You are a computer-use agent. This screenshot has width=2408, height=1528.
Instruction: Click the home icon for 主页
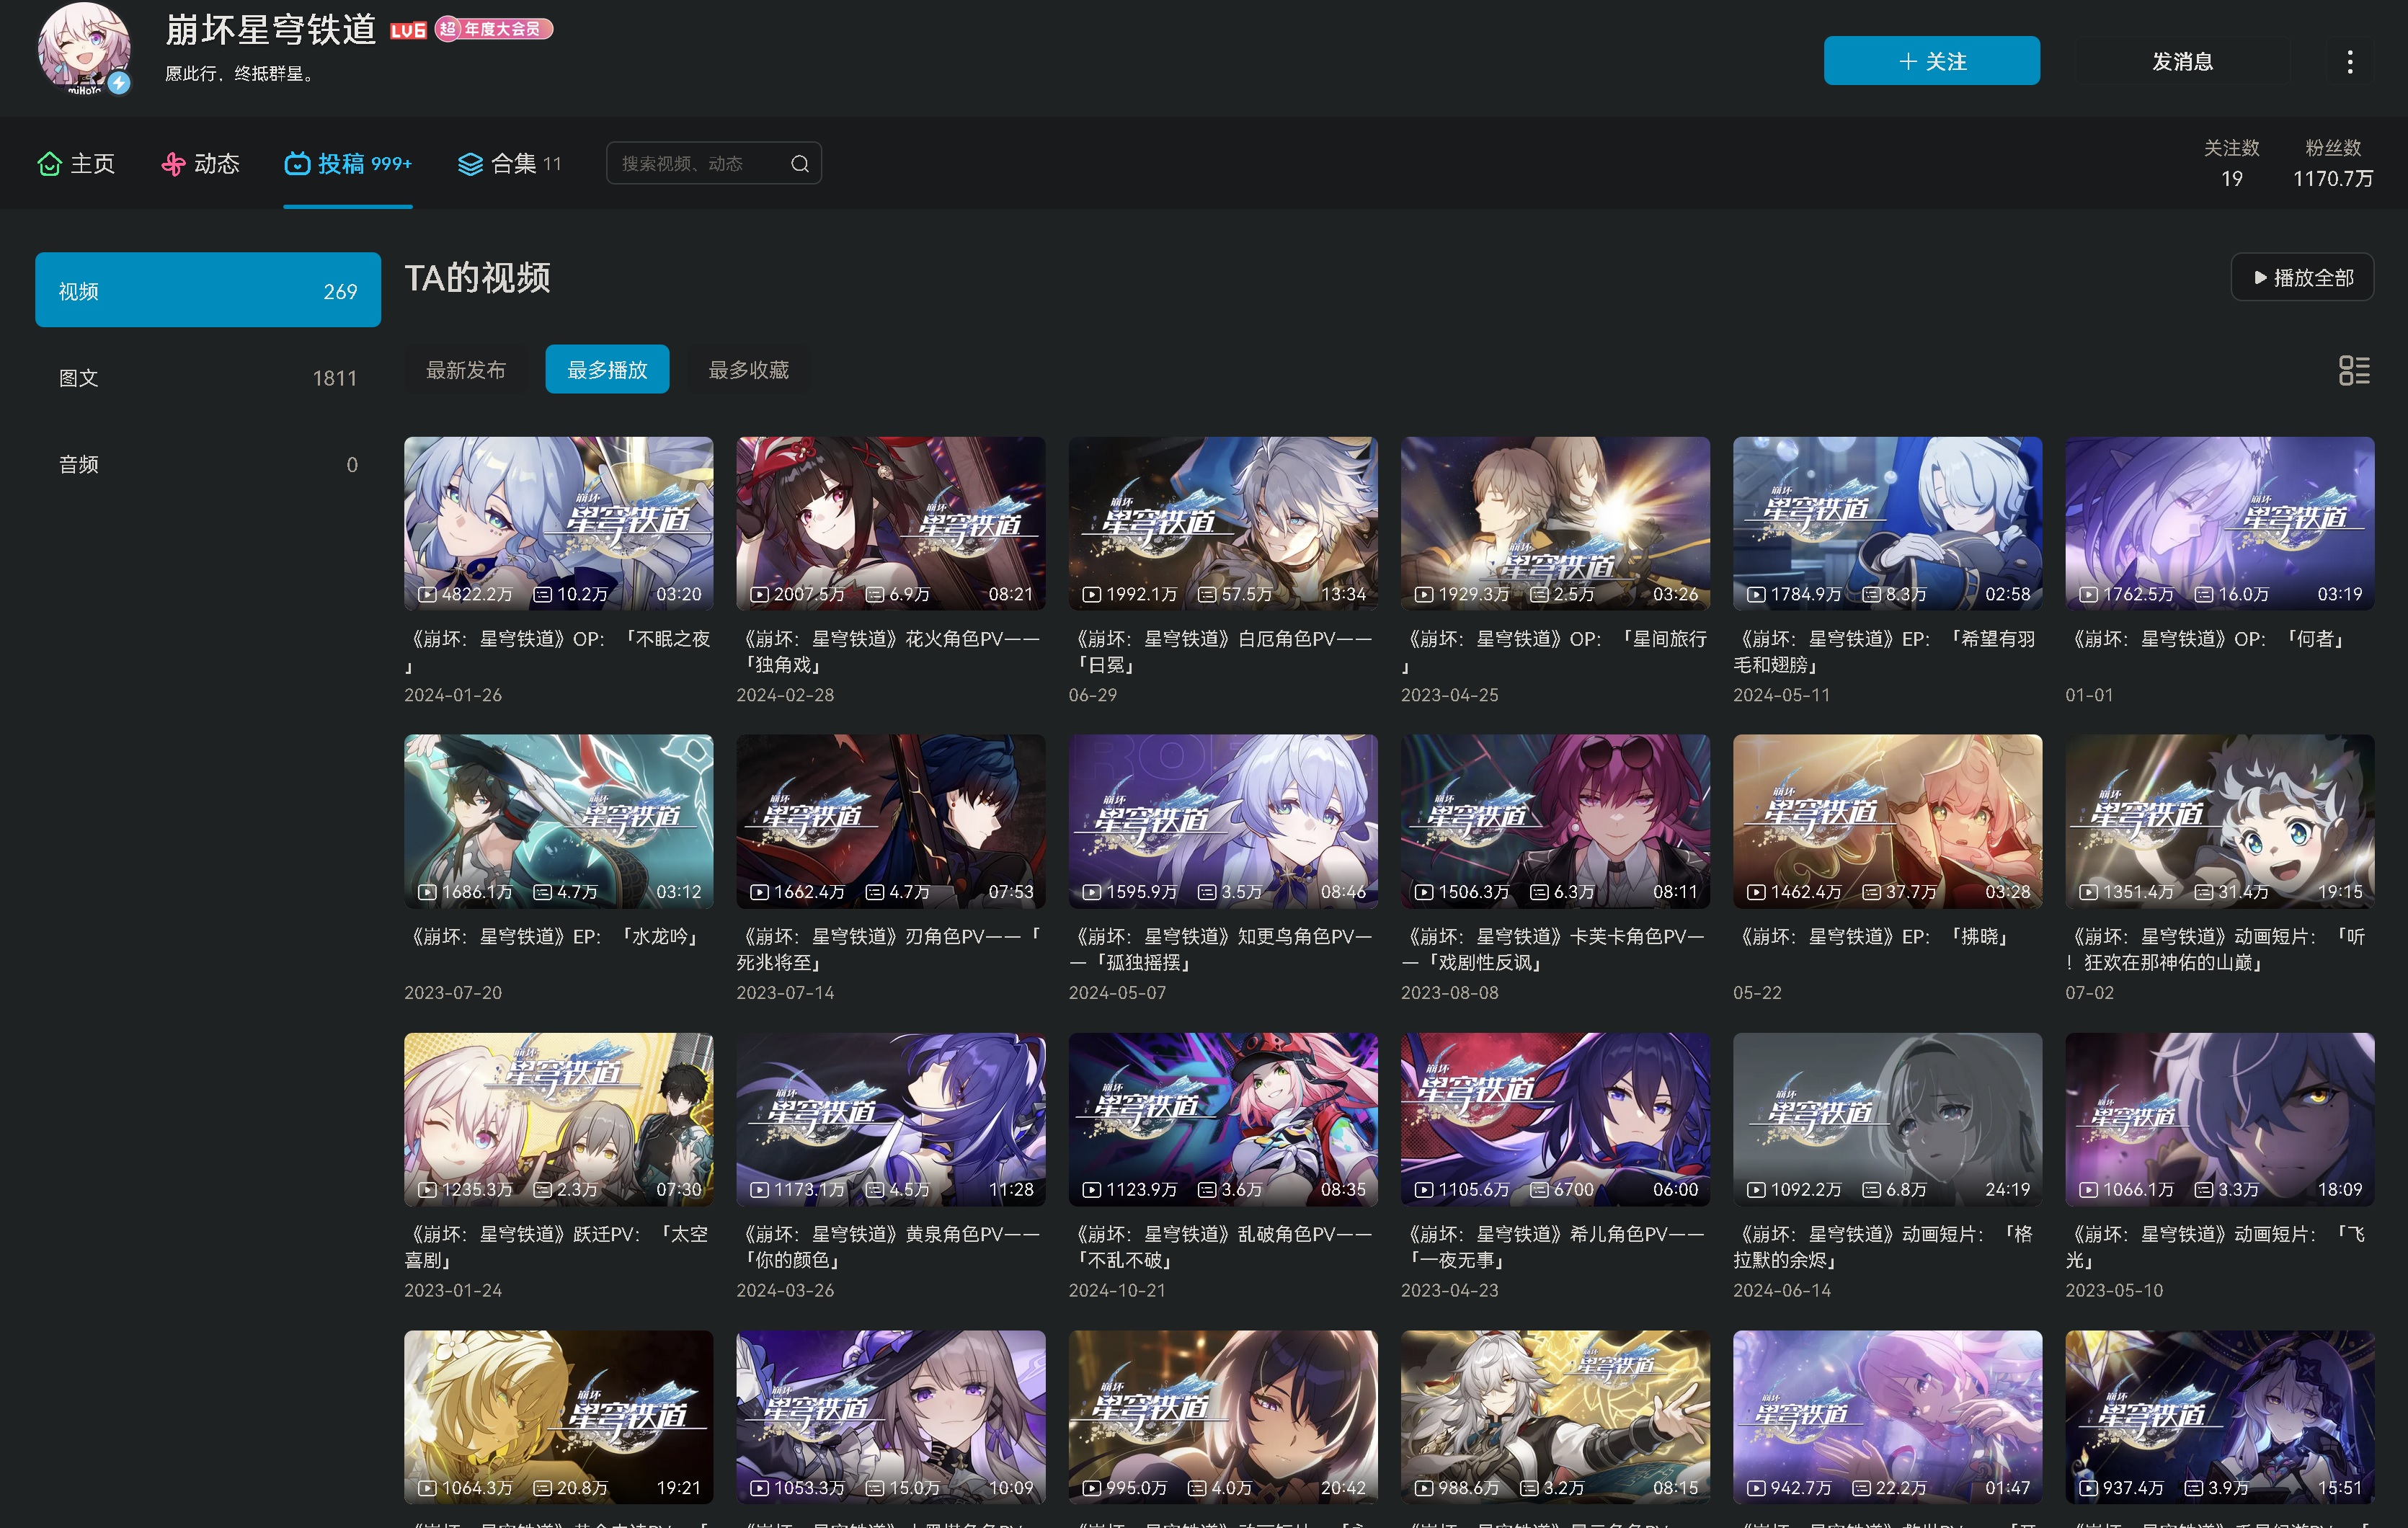click(49, 163)
